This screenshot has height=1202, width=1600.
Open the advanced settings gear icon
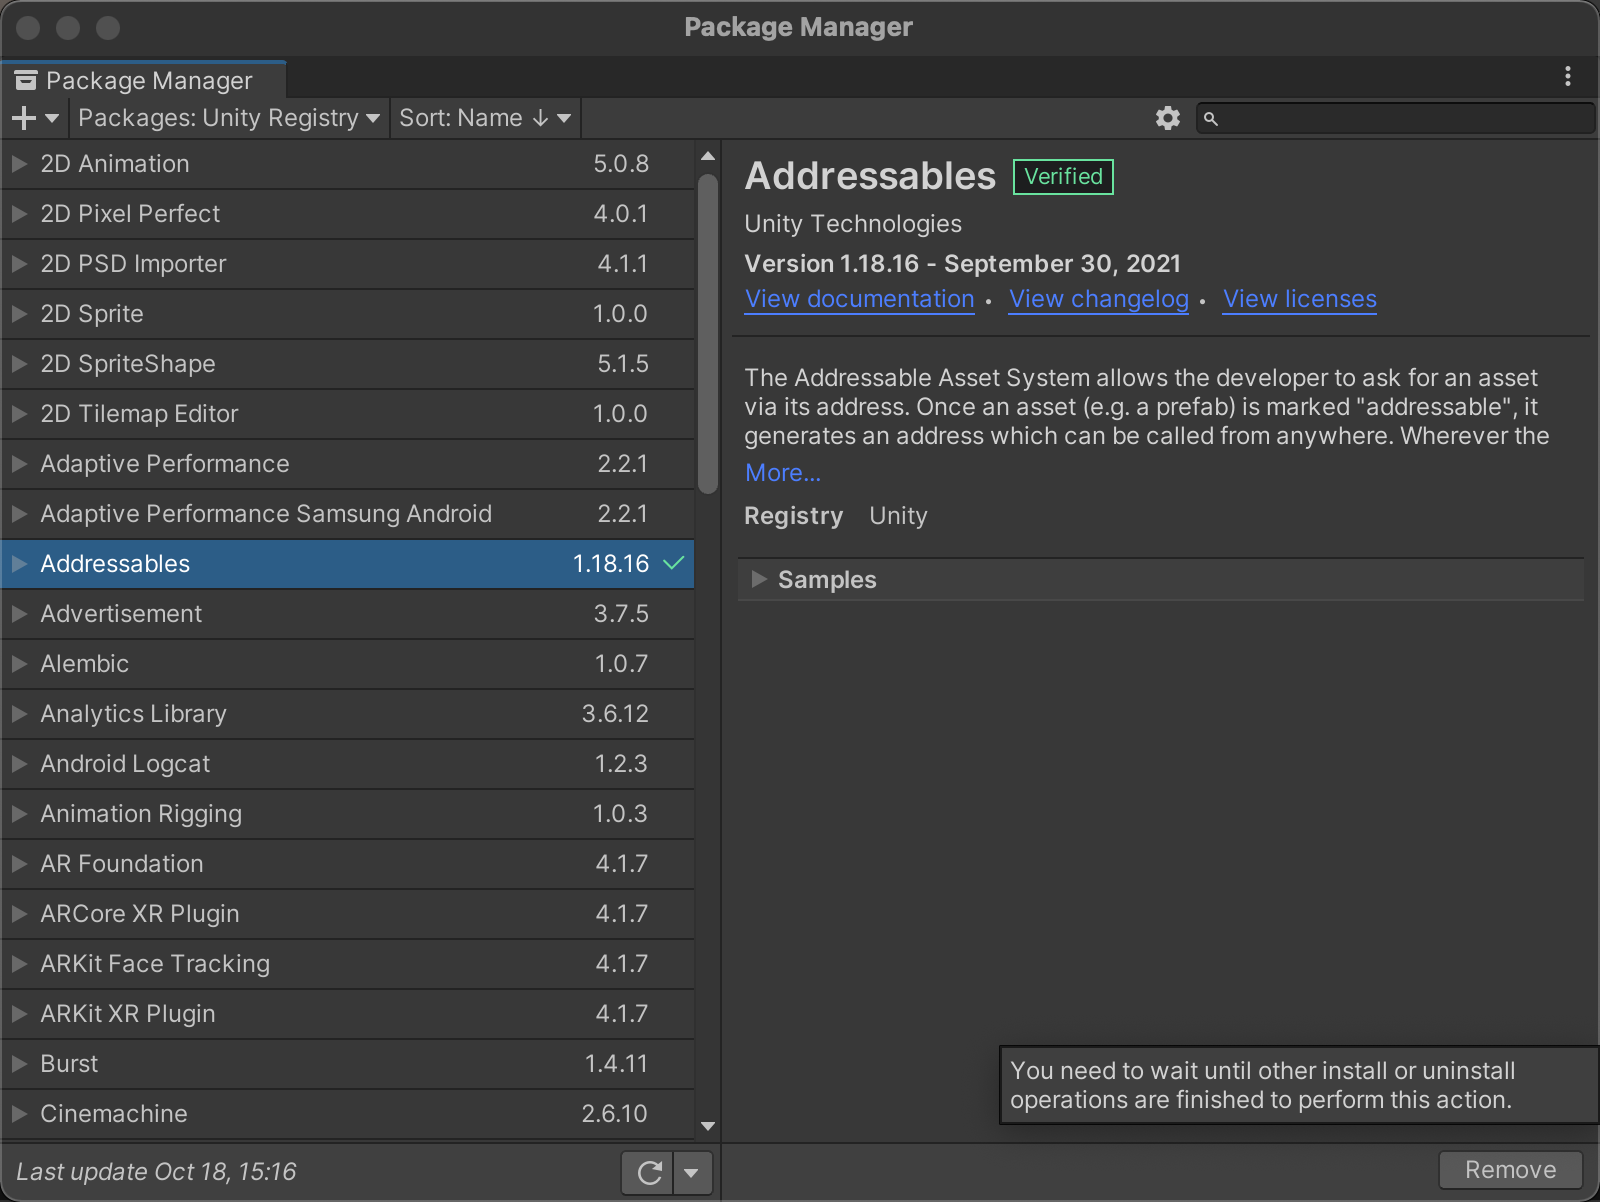coord(1167,118)
